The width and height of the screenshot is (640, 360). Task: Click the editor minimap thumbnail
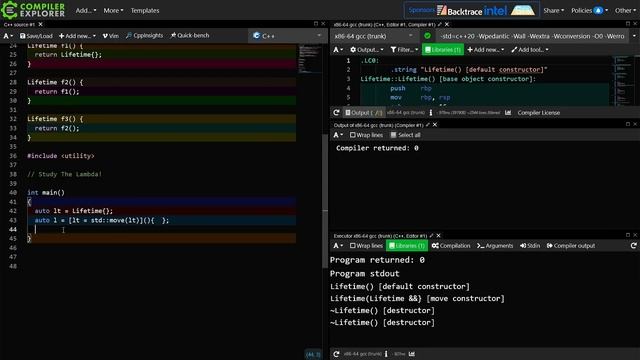click(309, 59)
